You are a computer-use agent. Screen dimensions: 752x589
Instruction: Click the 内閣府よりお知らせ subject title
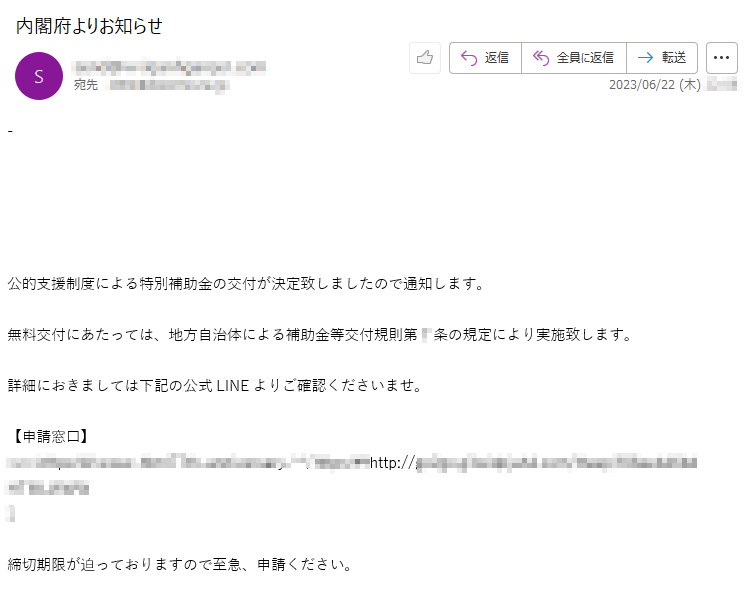(x=89, y=26)
